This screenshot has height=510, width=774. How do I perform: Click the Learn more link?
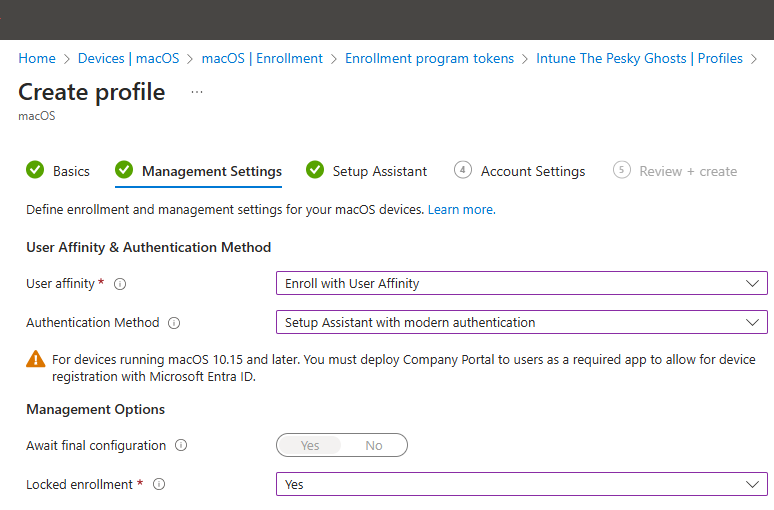460,210
